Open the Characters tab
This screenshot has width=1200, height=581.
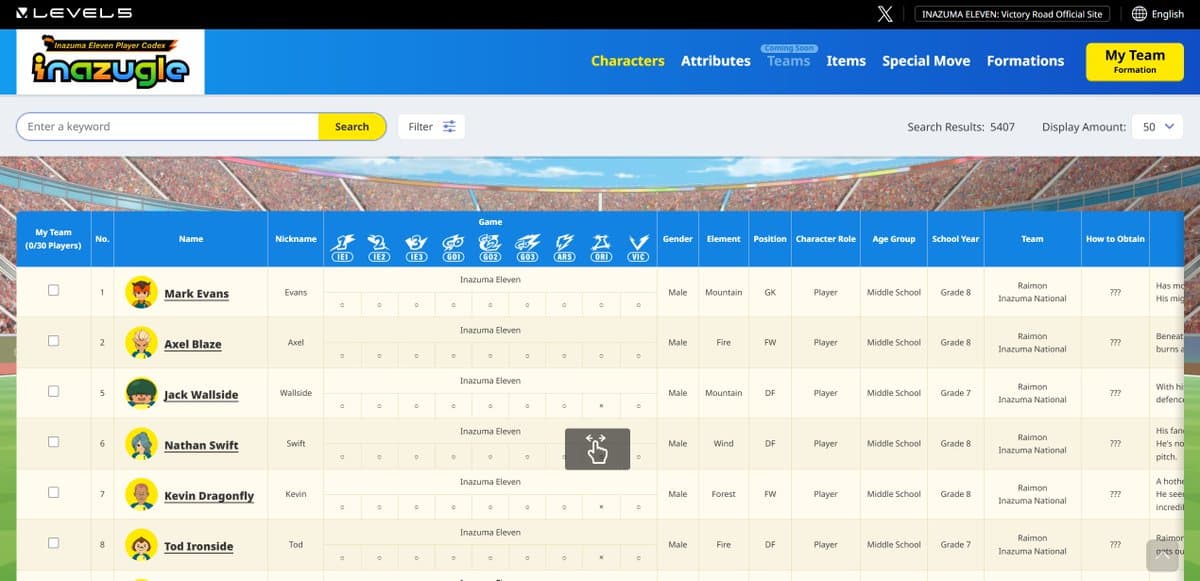[628, 61]
